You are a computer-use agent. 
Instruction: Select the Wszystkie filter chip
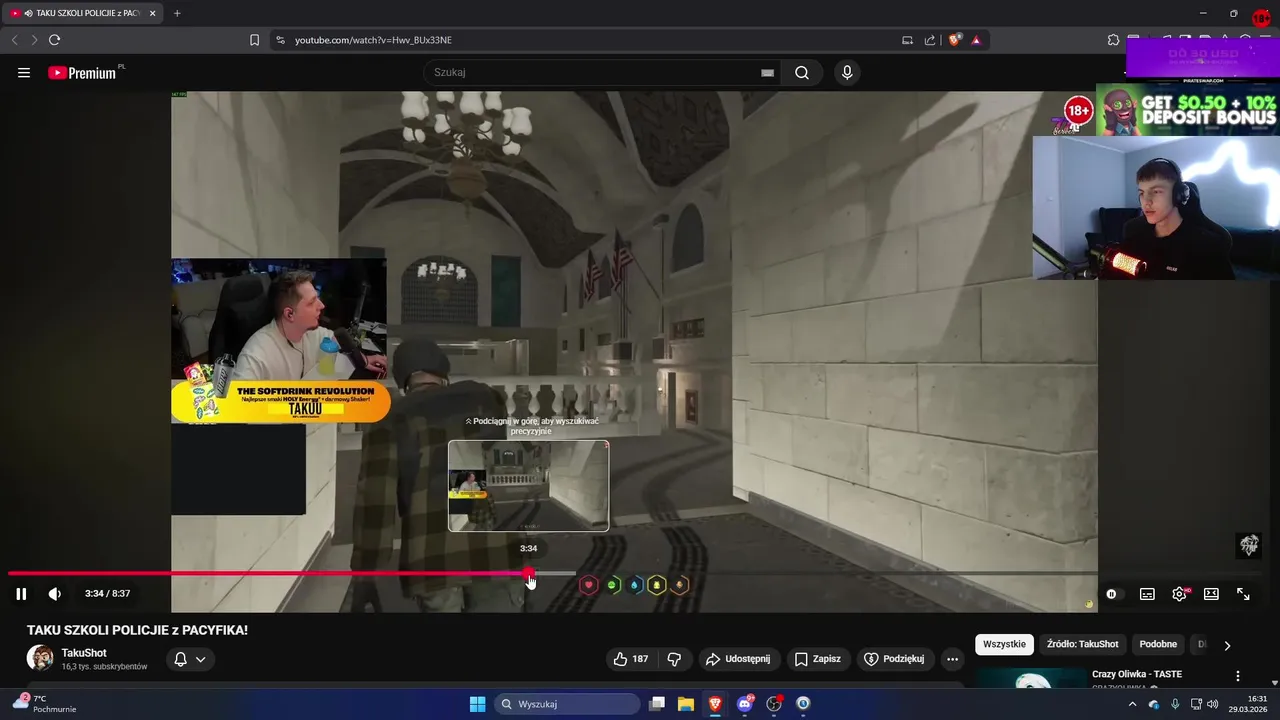1004,644
